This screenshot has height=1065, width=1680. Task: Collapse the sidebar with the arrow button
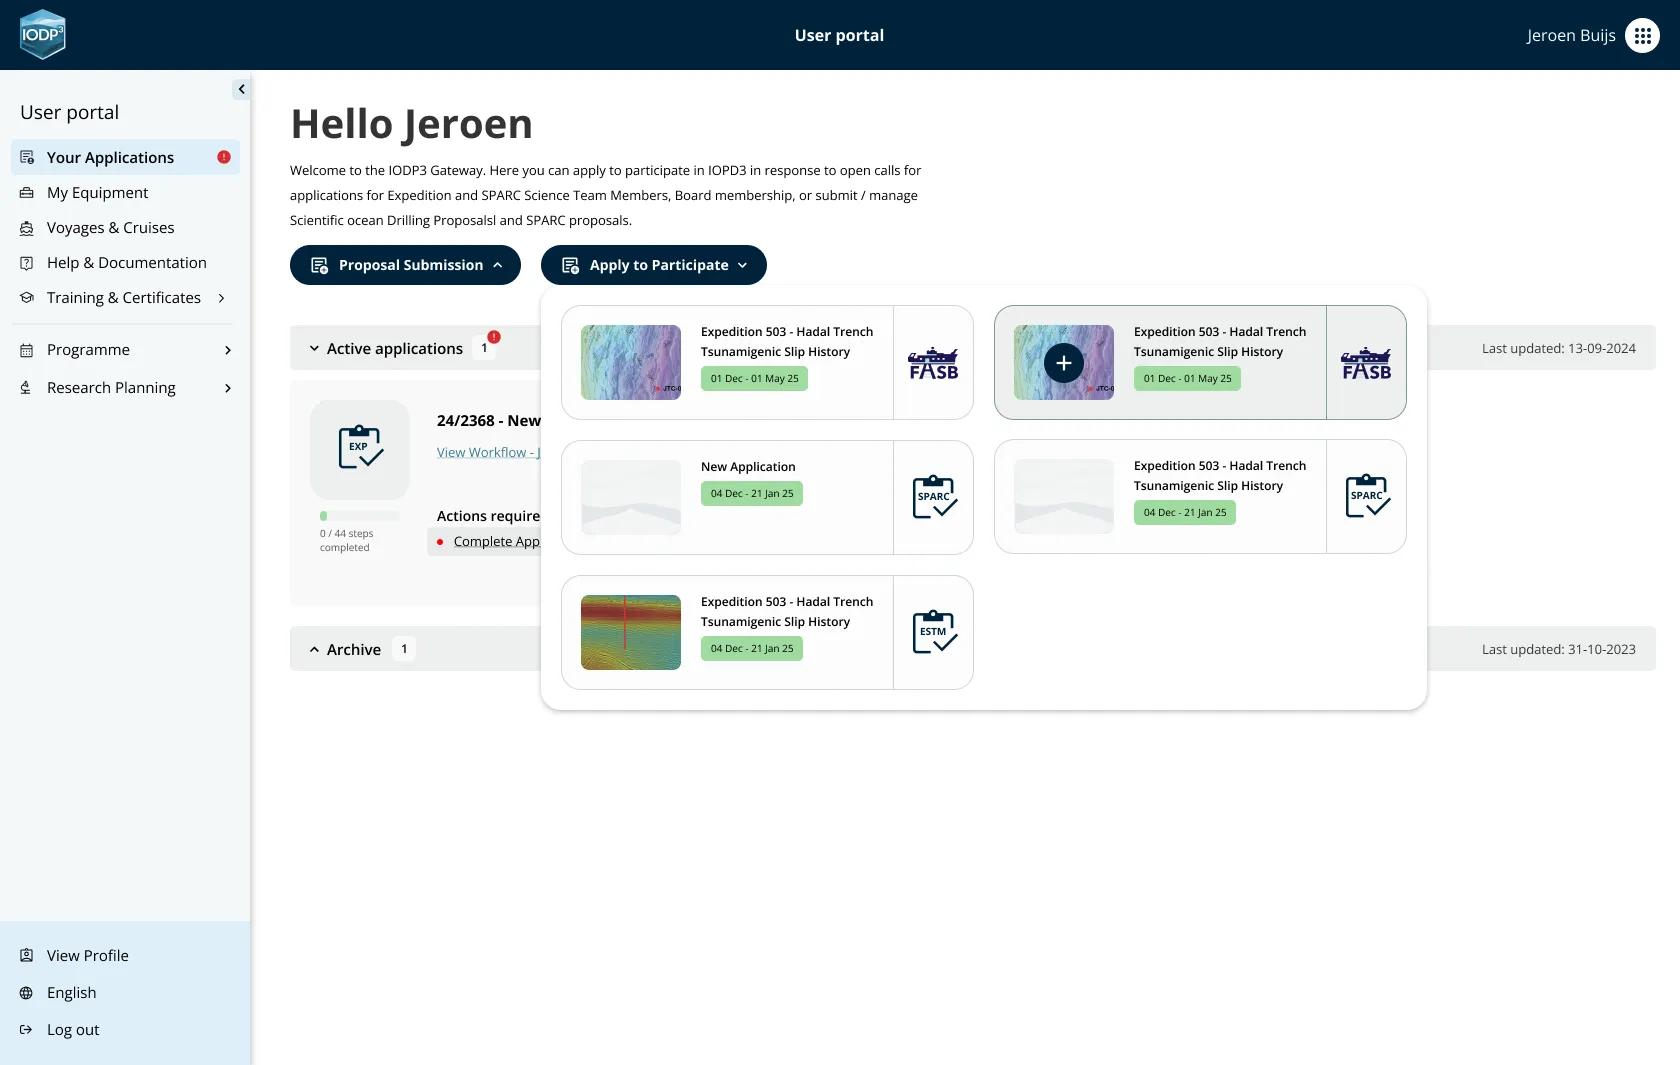[x=241, y=89]
